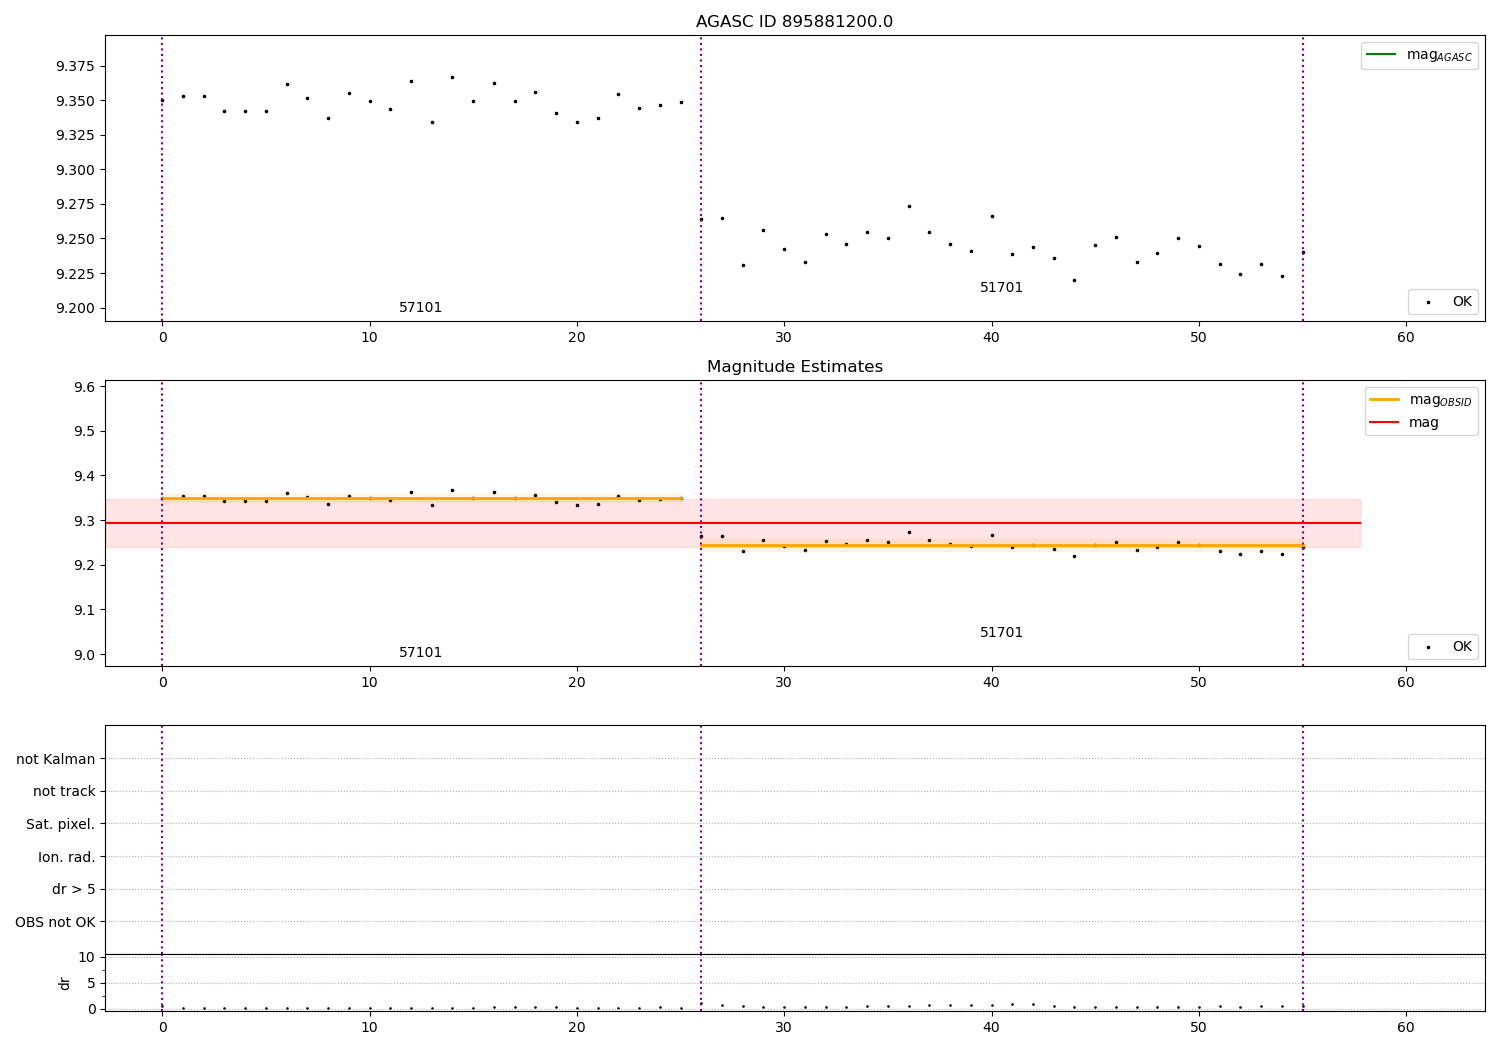Screen dimensions: 1500x1050
Task: Click the 'OK' legend in the Magnitude Estimates plot
Action: [1443, 647]
